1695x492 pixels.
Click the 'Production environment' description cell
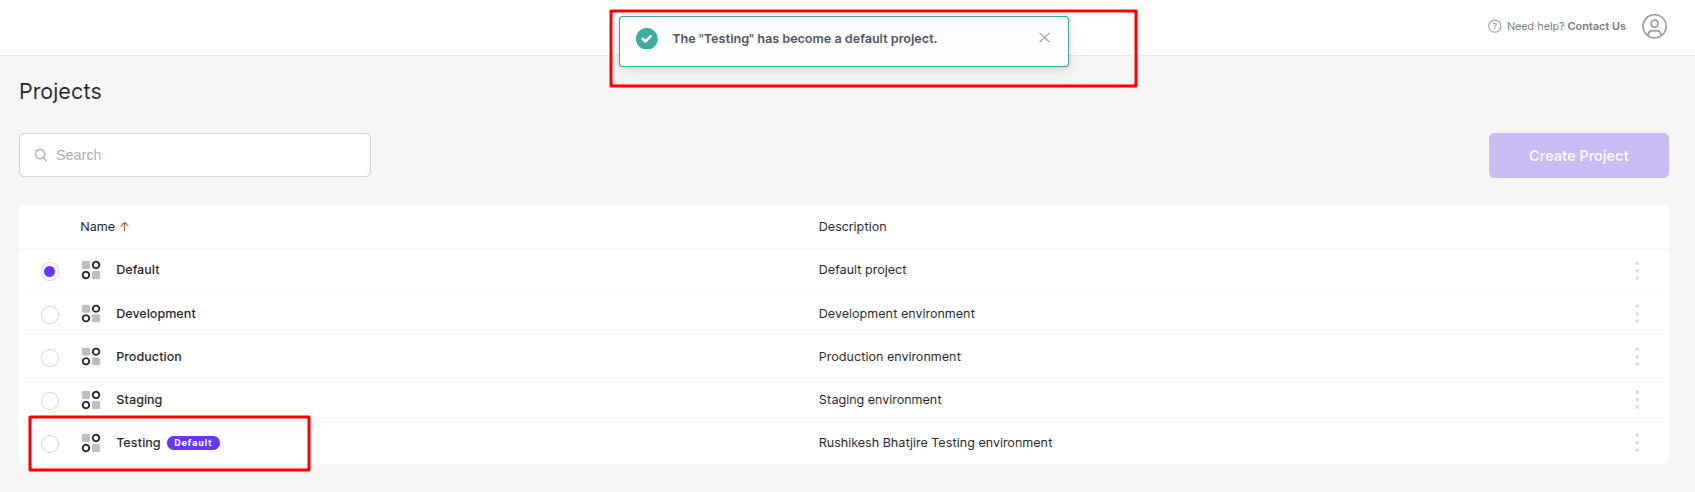(x=889, y=357)
